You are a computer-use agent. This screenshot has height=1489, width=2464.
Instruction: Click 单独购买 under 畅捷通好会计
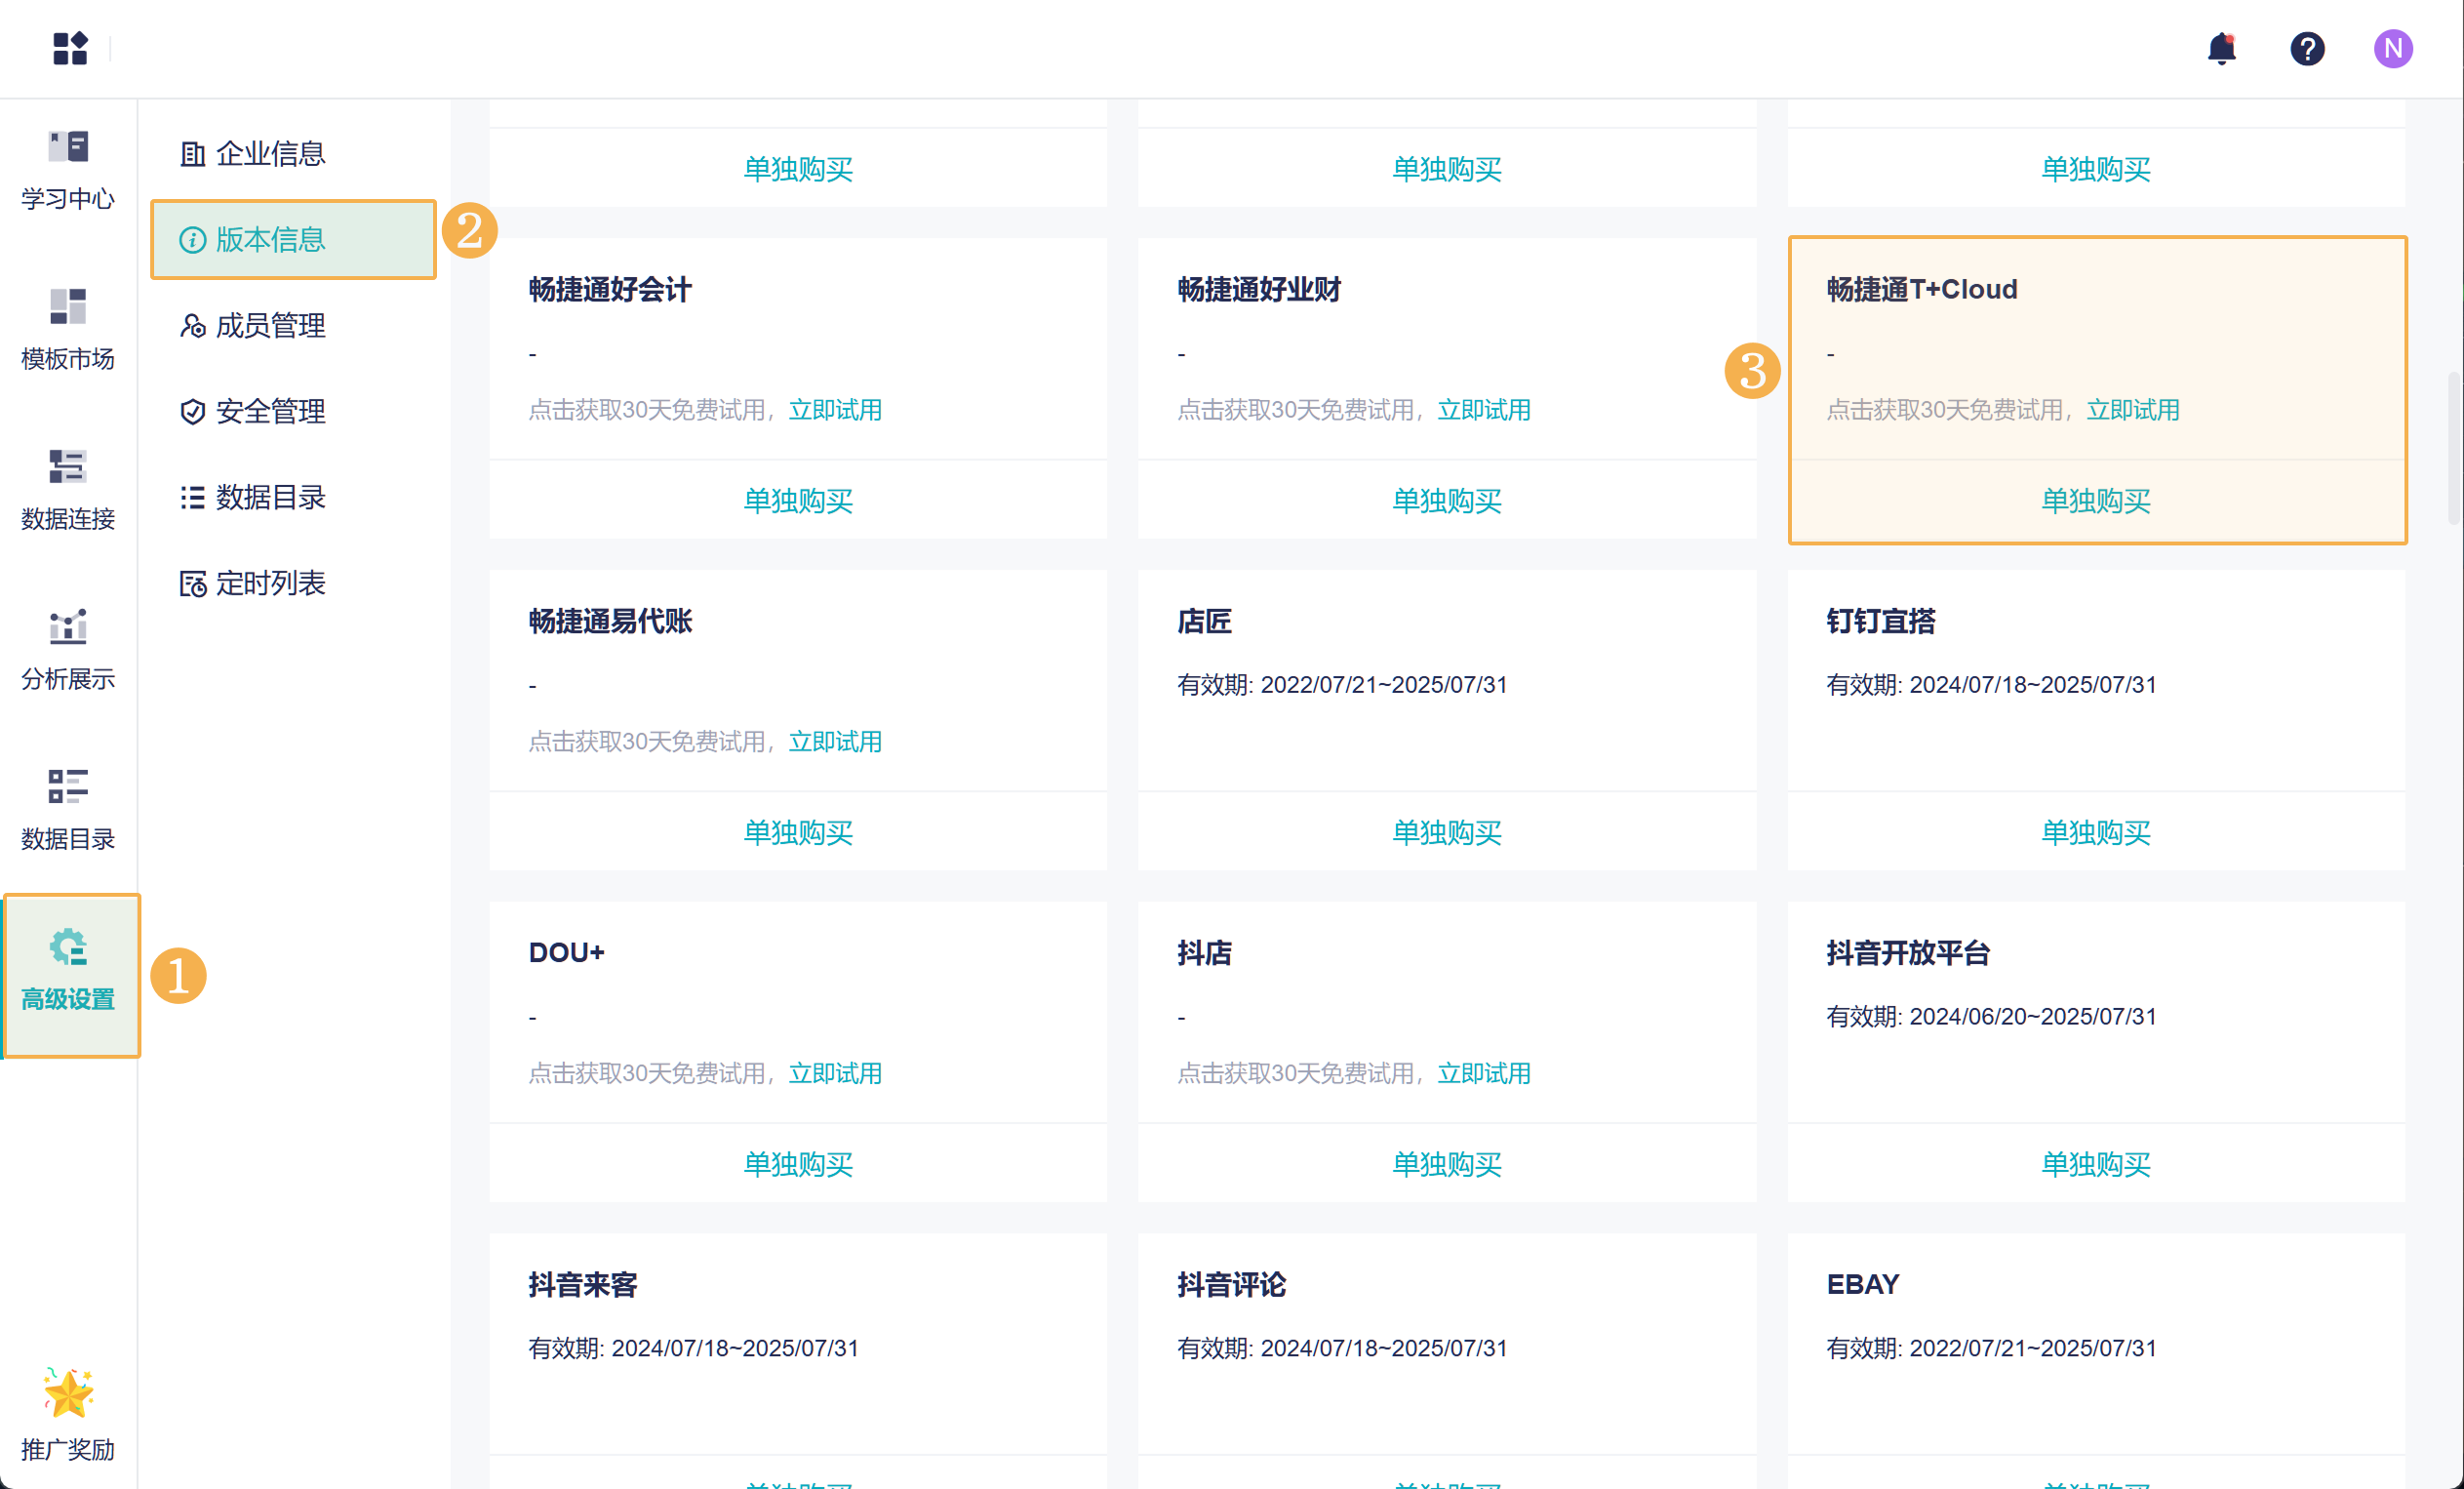(x=797, y=500)
